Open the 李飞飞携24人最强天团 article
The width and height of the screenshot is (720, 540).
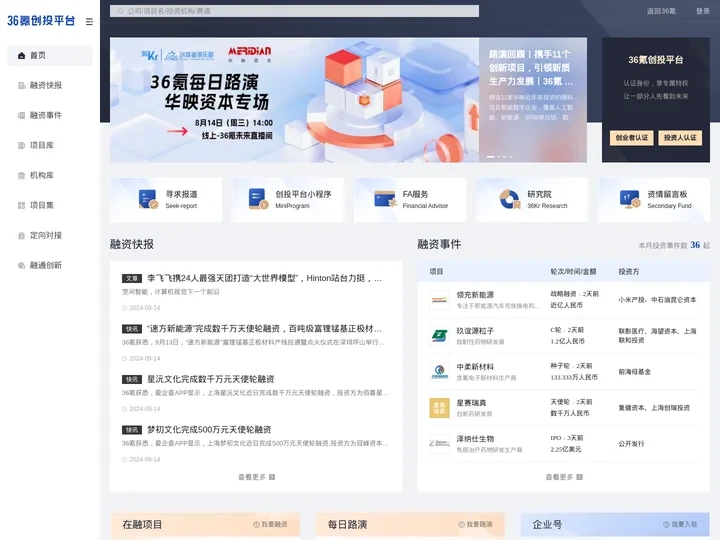point(264,278)
